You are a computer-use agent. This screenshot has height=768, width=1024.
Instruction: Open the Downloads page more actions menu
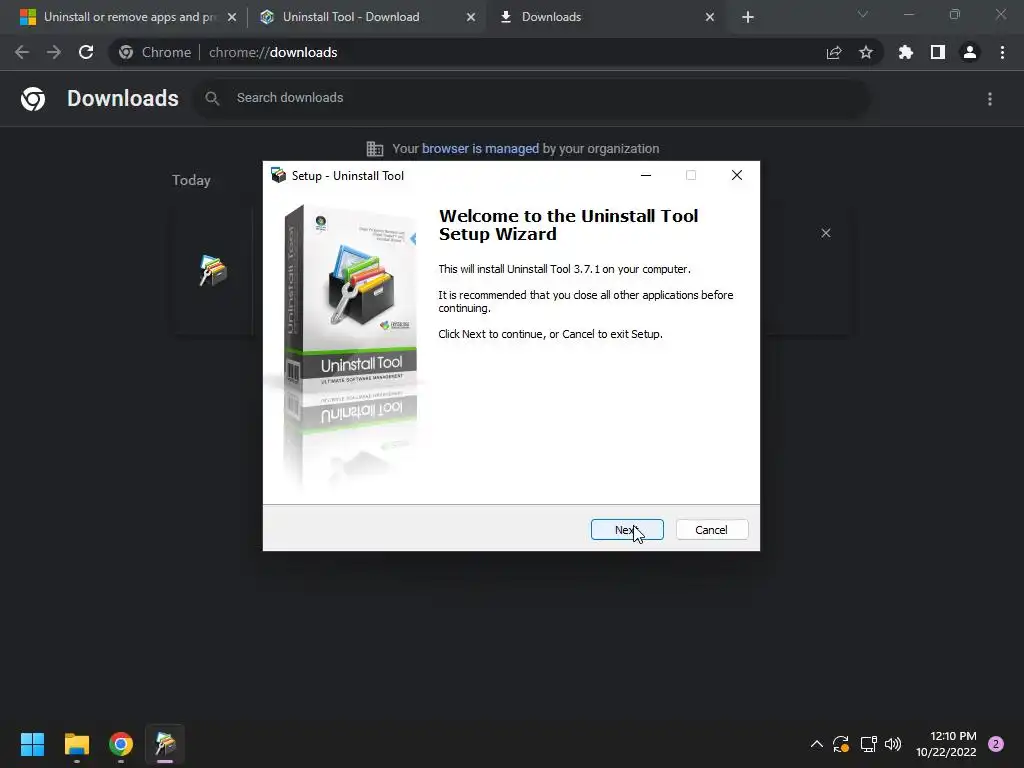click(990, 99)
